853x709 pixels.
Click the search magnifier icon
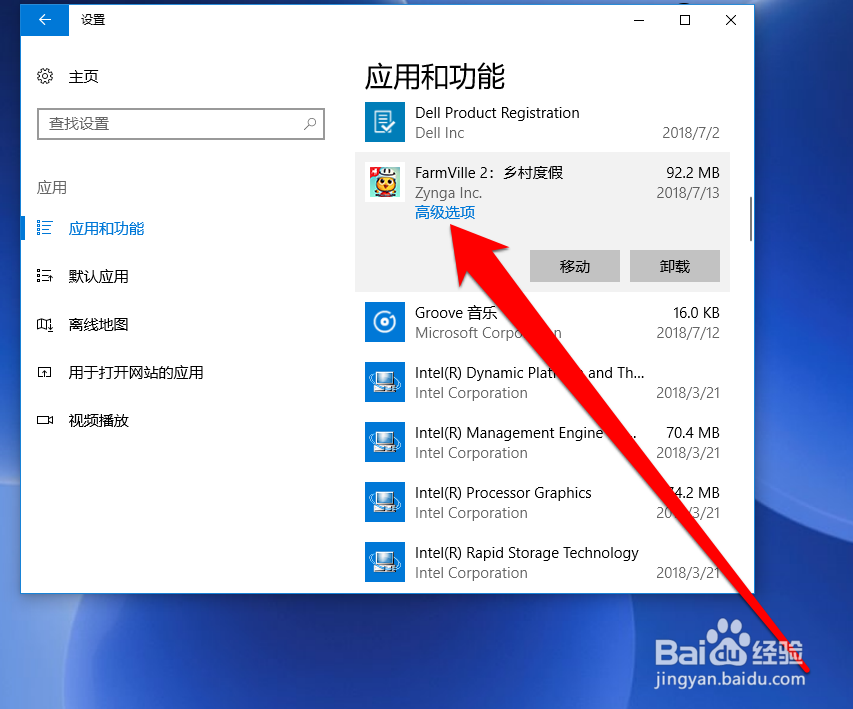[x=310, y=124]
